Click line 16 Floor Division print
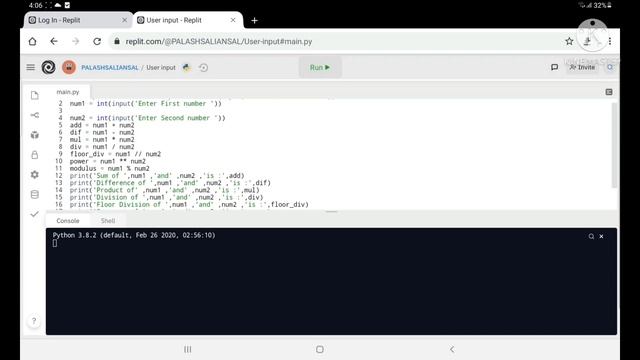The width and height of the screenshot is (640, 360). coord(189,204)
